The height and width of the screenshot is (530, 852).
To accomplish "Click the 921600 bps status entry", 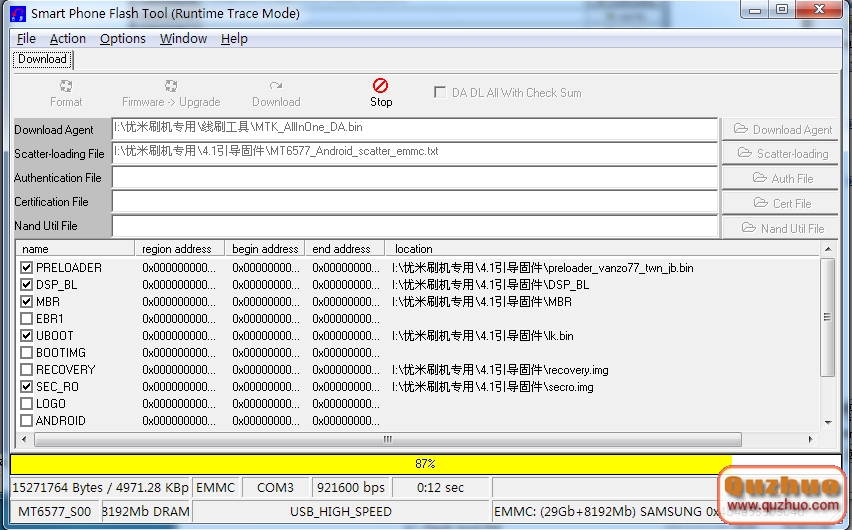I will 351,488.
